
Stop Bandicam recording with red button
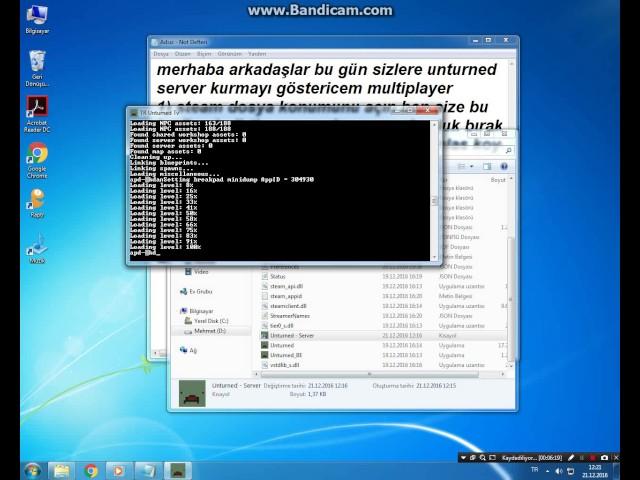pyautogui.click(x=593, y=458)
